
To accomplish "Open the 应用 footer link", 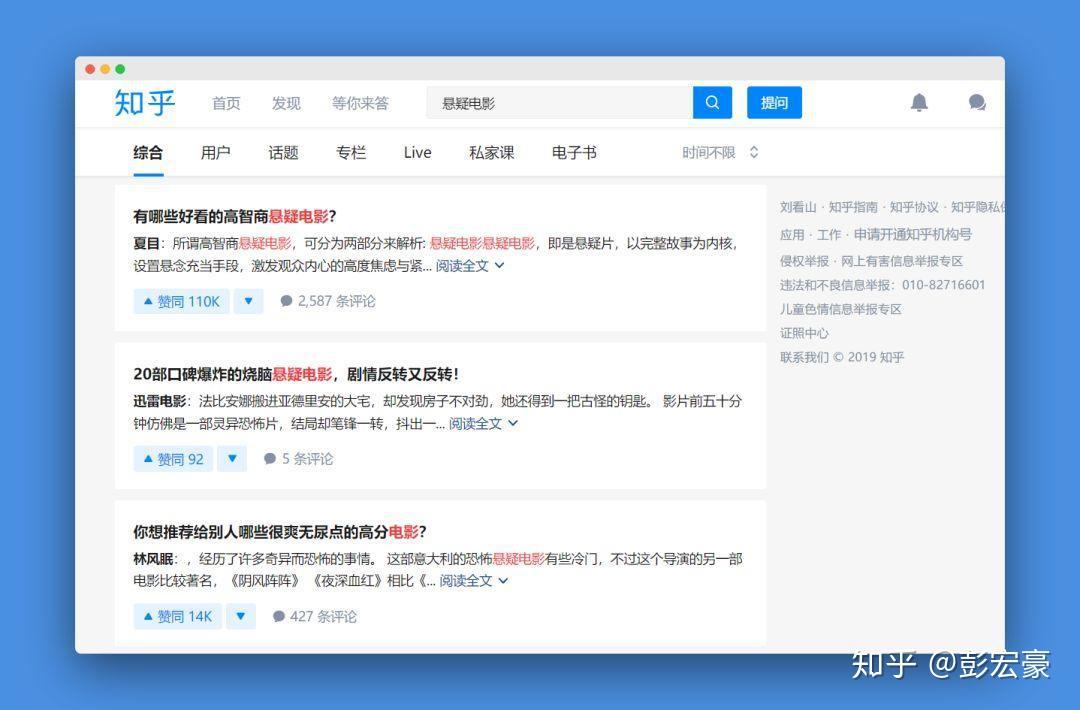I will click(x=792, y=235).
